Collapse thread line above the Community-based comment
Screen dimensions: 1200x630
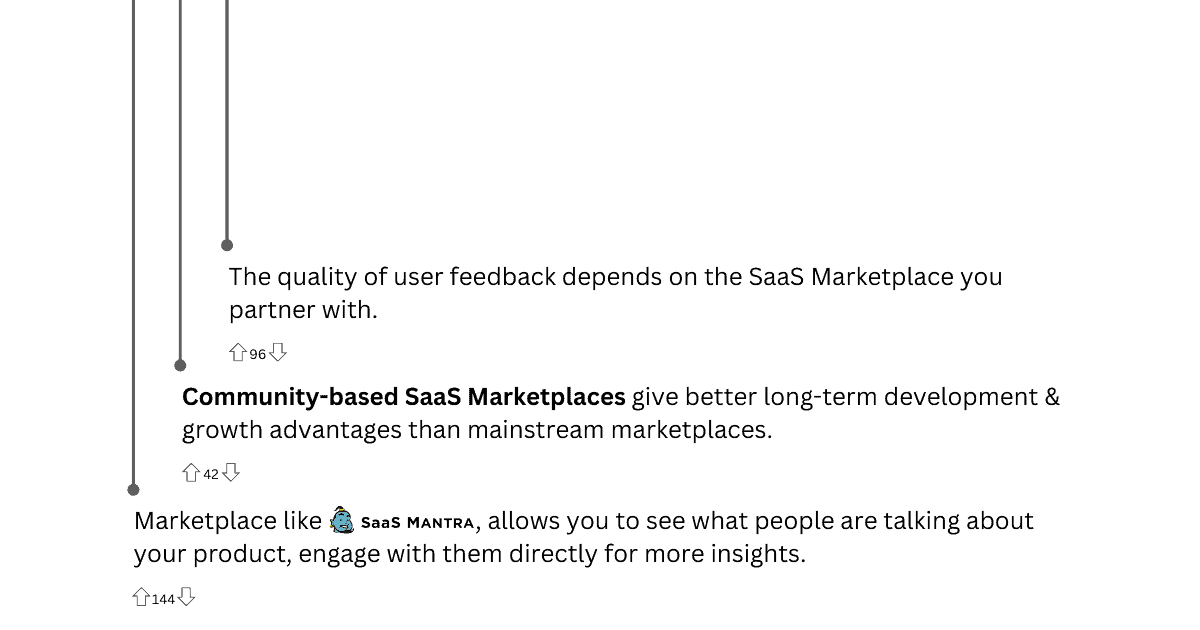(x=180, y=180)
